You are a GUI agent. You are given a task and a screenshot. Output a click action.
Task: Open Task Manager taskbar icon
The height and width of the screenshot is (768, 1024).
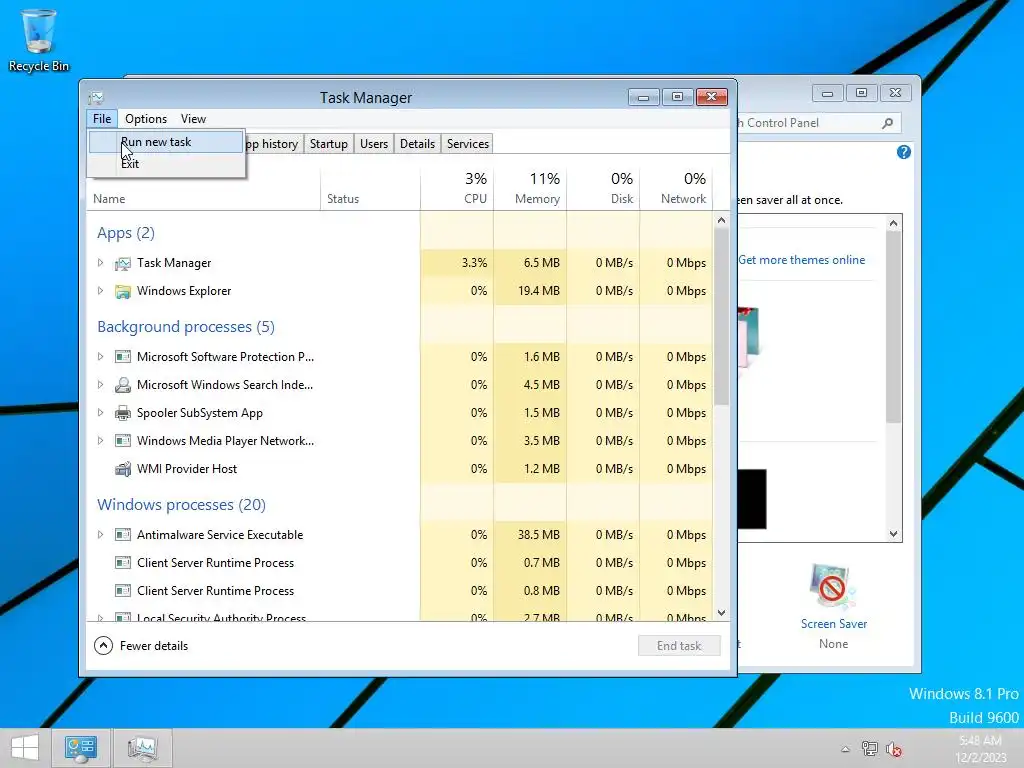[x=142, y=748]
